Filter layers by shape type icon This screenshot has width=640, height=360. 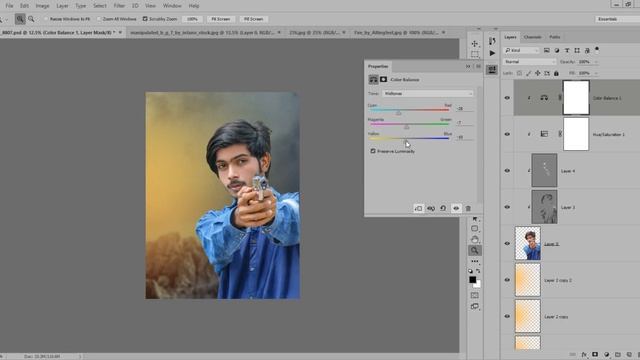(577, 50)
